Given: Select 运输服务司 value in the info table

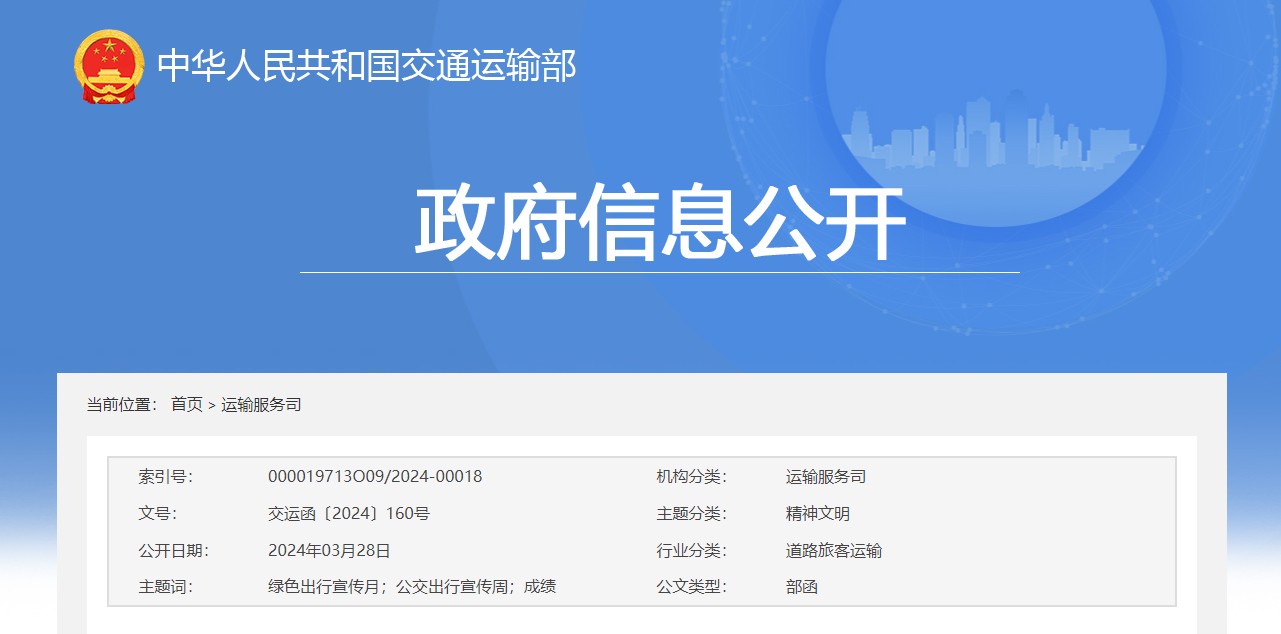Looking at the screenshot, I should [826, 476].
